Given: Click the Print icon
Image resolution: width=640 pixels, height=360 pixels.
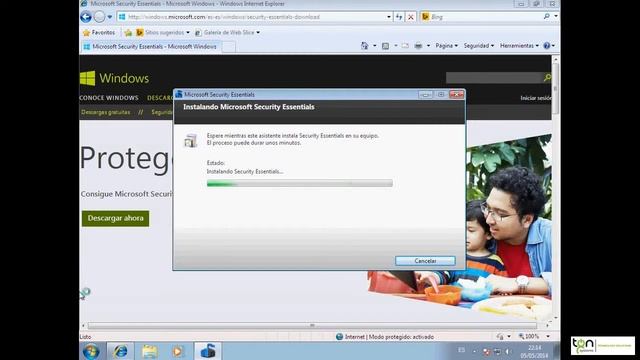Looking at the screenshot, I should pyautogui.click(x=418, y=46).
